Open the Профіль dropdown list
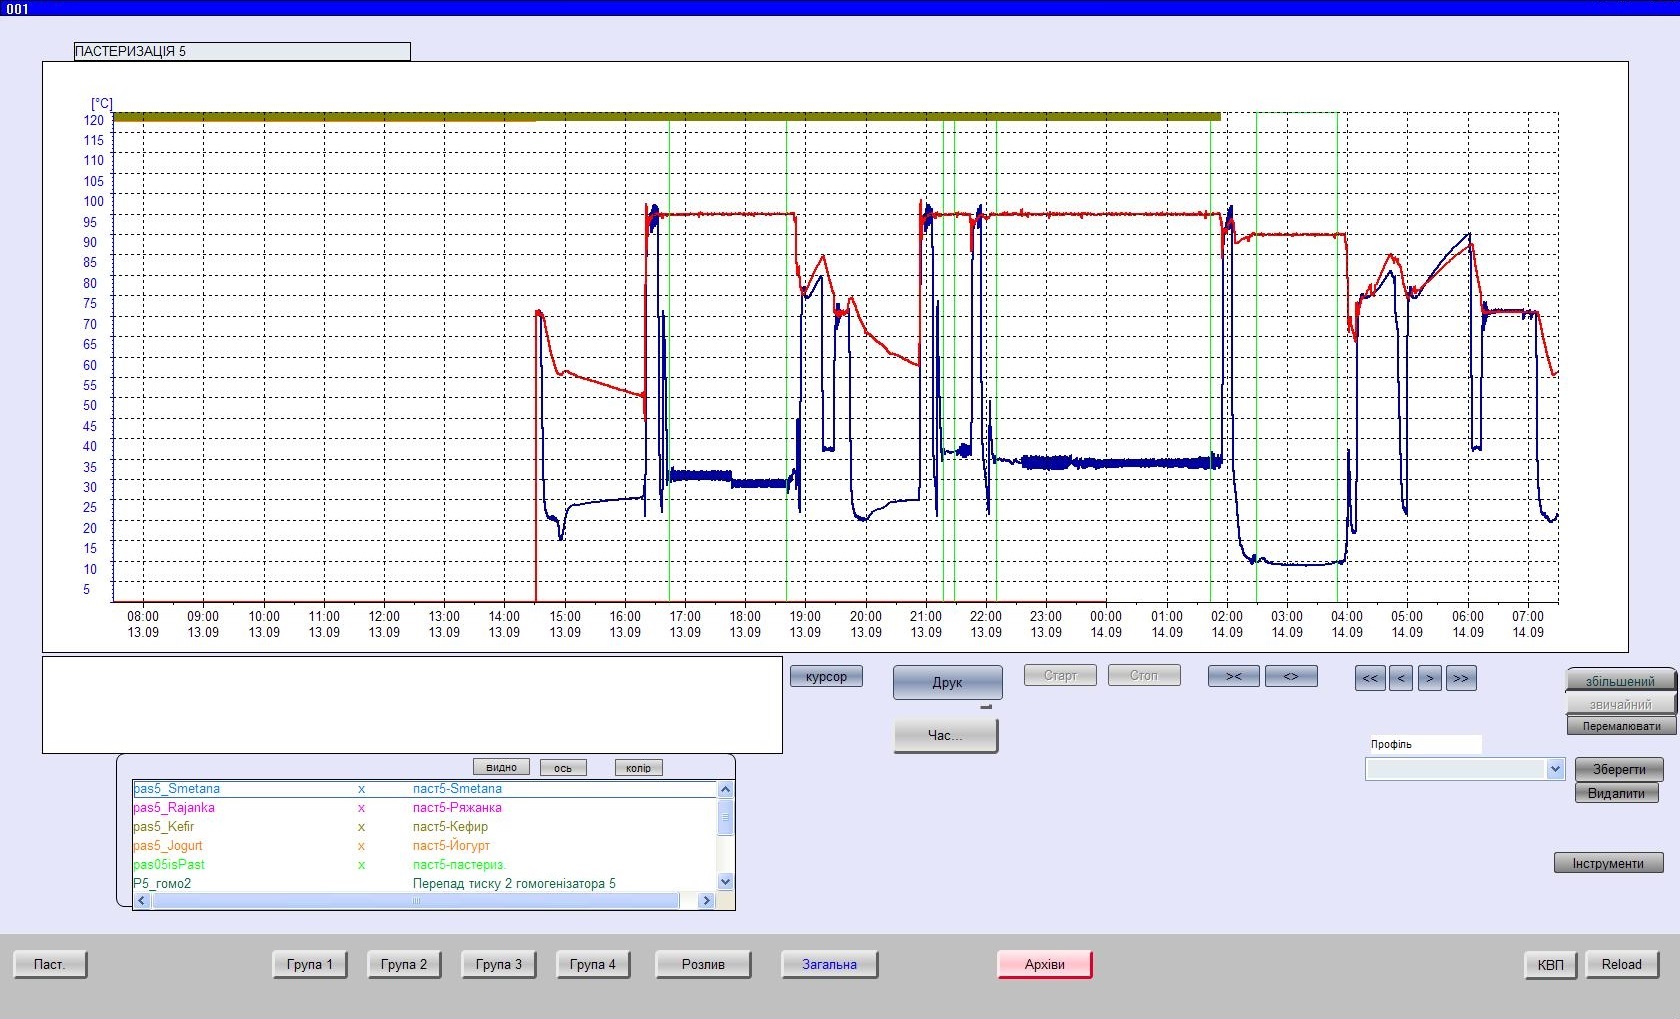This screenshot has width=1680, height=1019. click(x=1555, y=769)
